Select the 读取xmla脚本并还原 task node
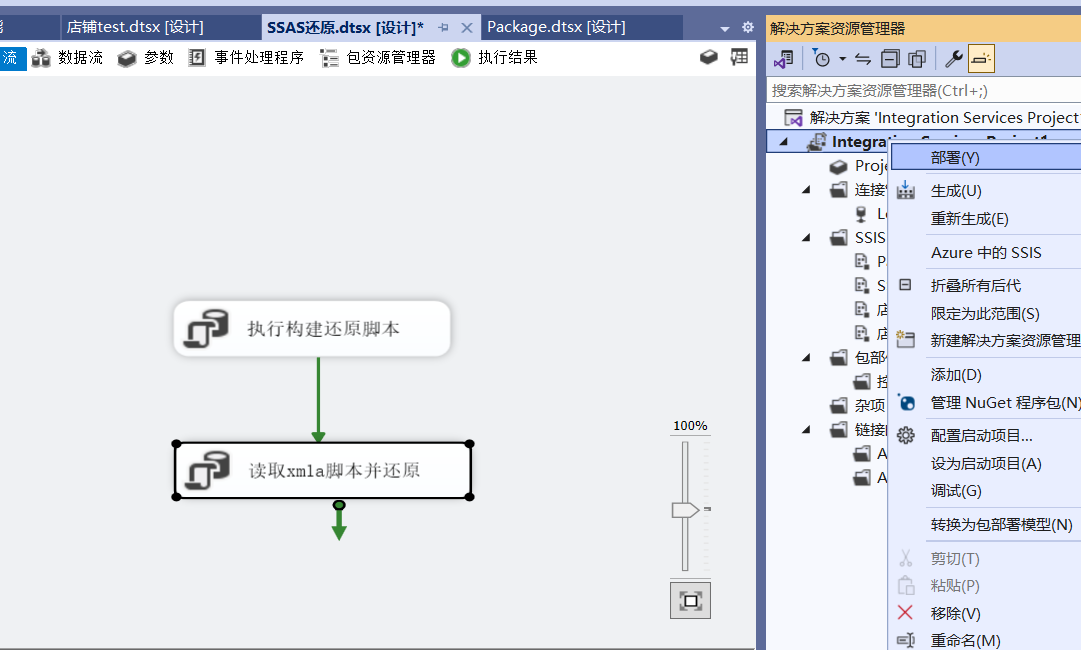Screen dimensions: 1081x650 tap(323, 470)
